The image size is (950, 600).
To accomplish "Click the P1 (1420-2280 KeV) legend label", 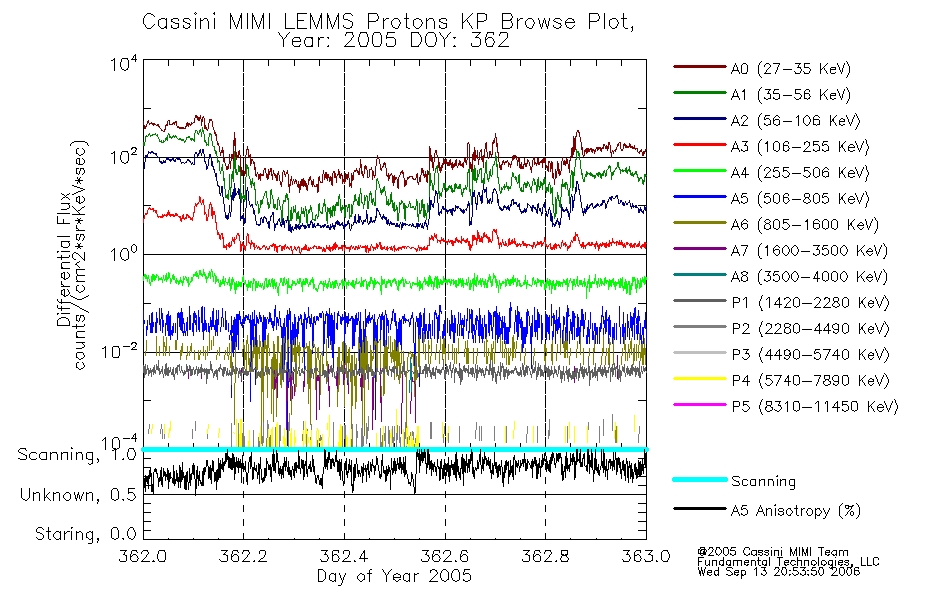I will 810,303.
